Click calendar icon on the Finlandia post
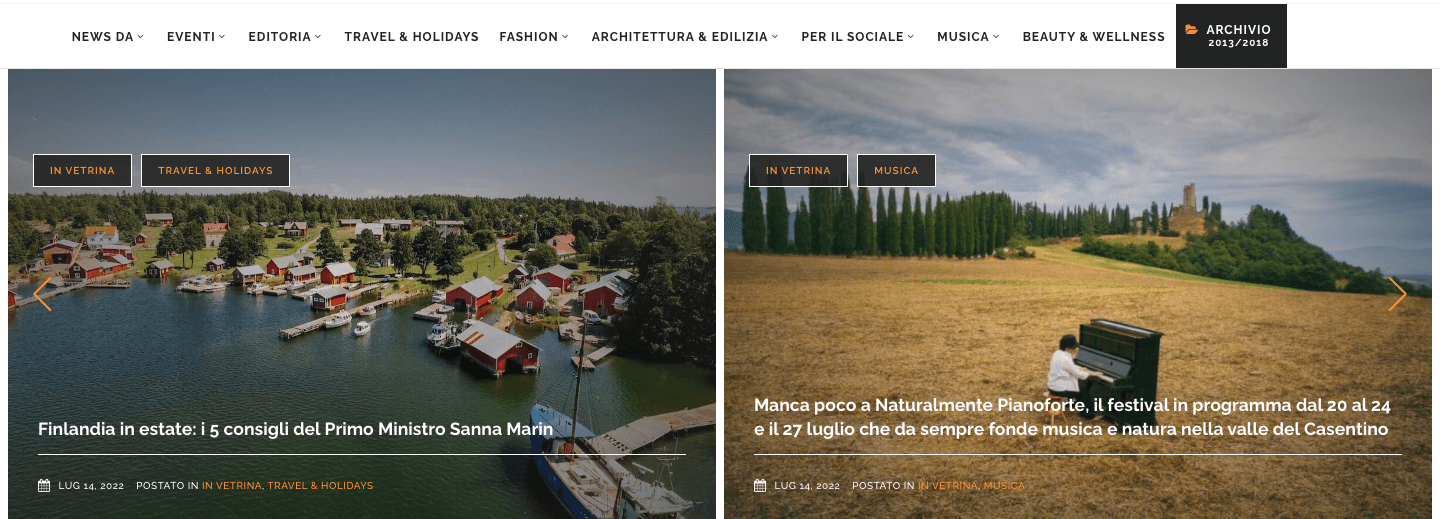Screen dimensions: 1440x519 tap(44, 486)
